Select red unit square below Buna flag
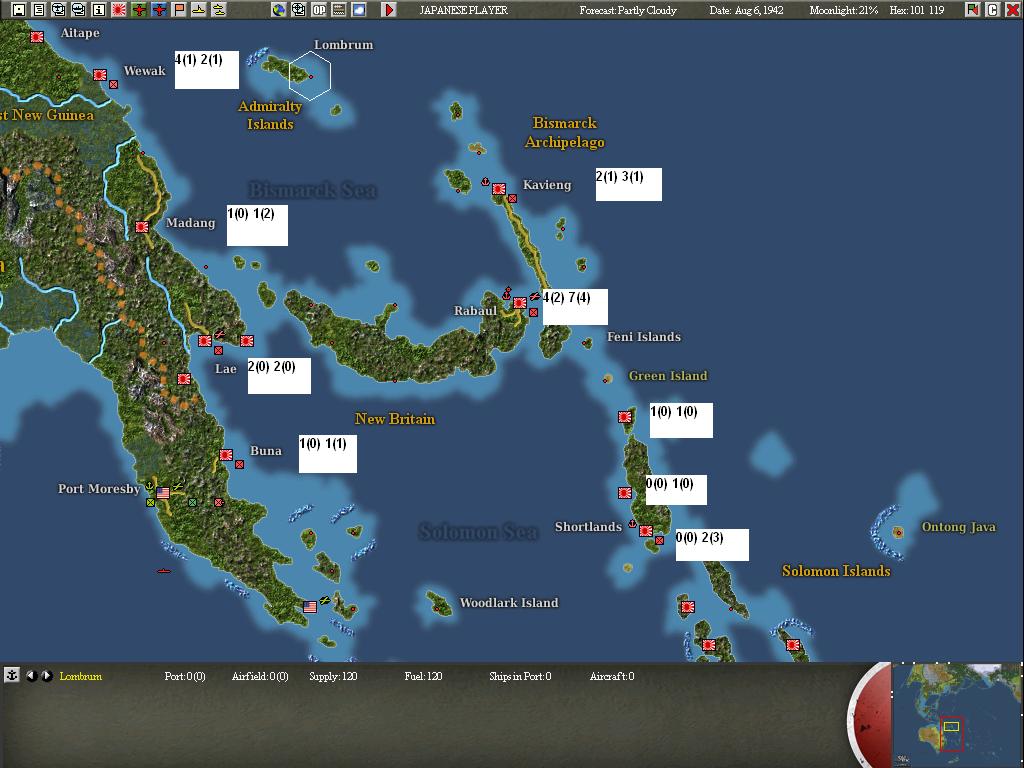The image size is (1024, 768). click(x=240, y=464)
